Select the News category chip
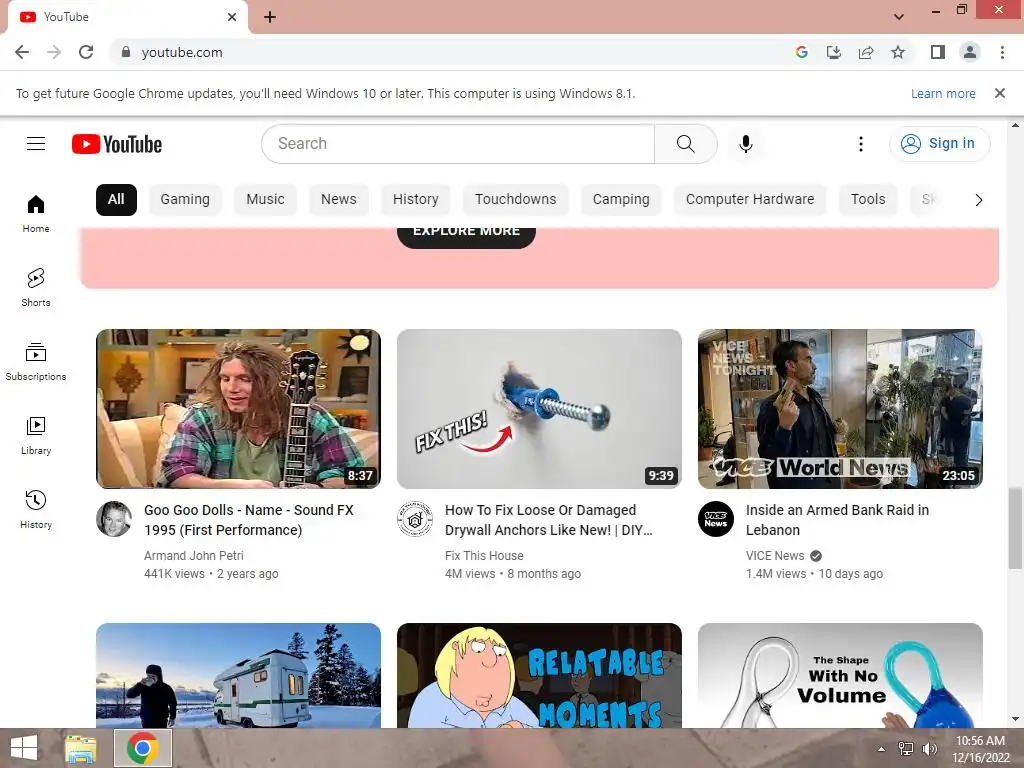Image resolution: width=1024 pixels, height=768 pixels. coord(338,199)
